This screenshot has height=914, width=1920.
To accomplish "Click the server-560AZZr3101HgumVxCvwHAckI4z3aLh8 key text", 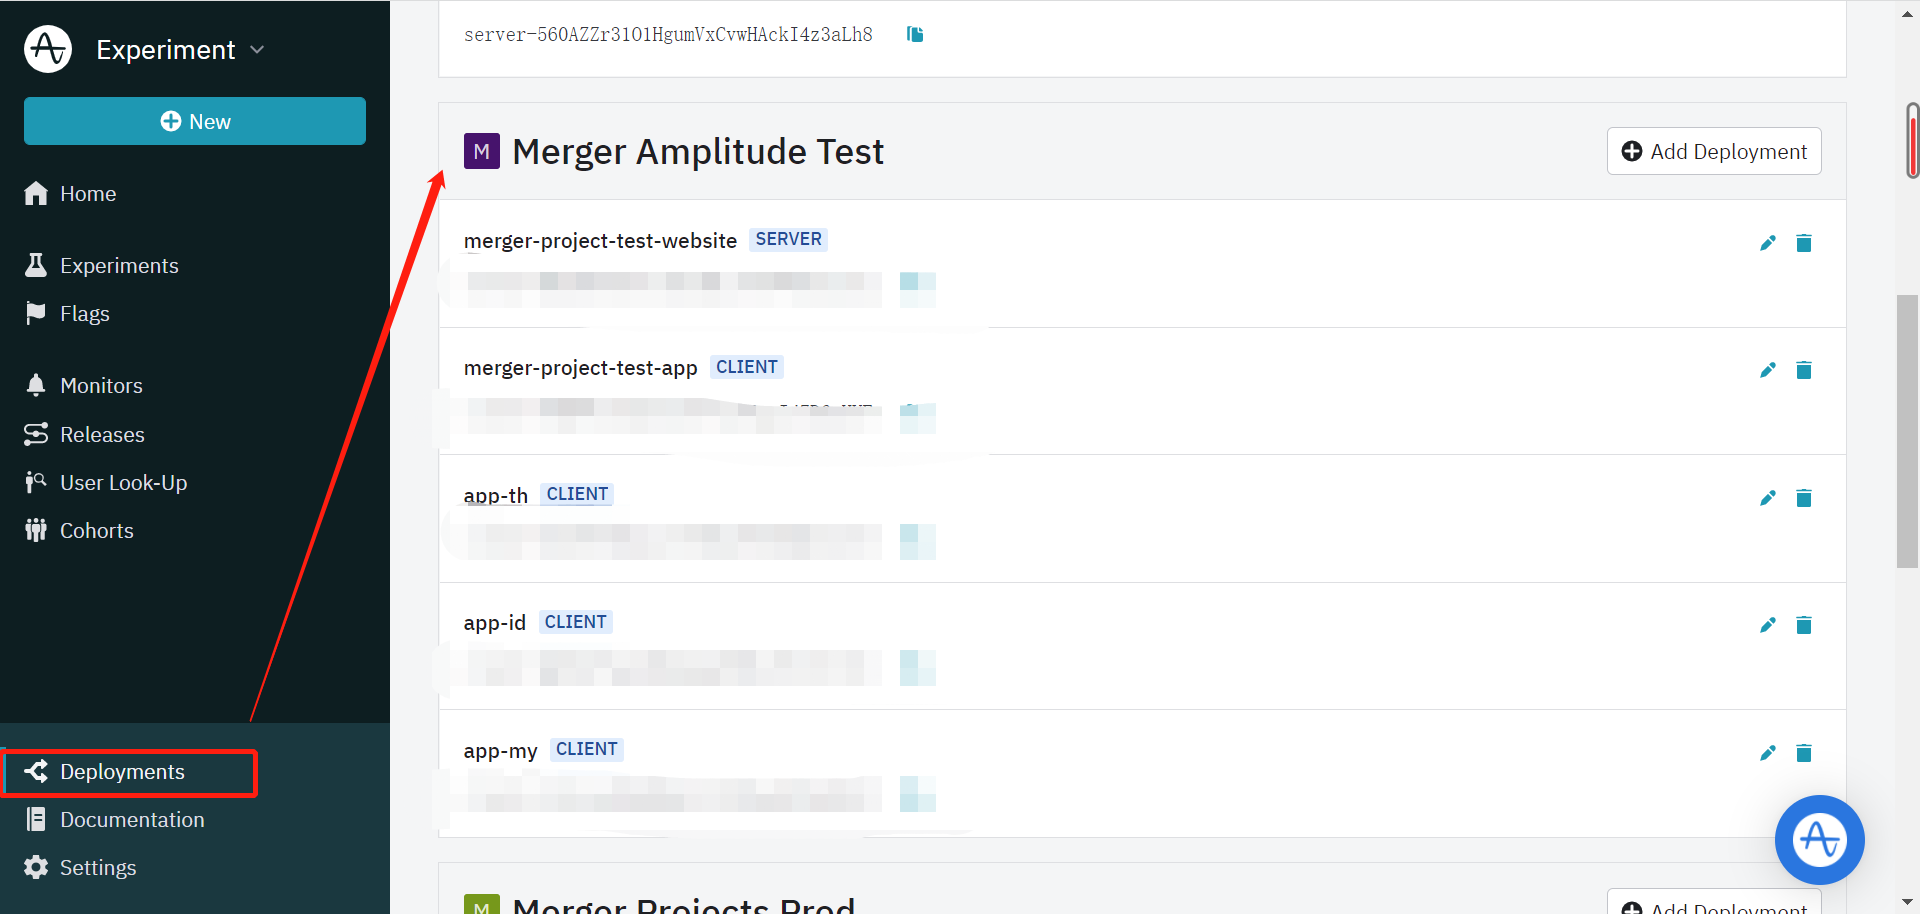I will (x=668, y=35).
